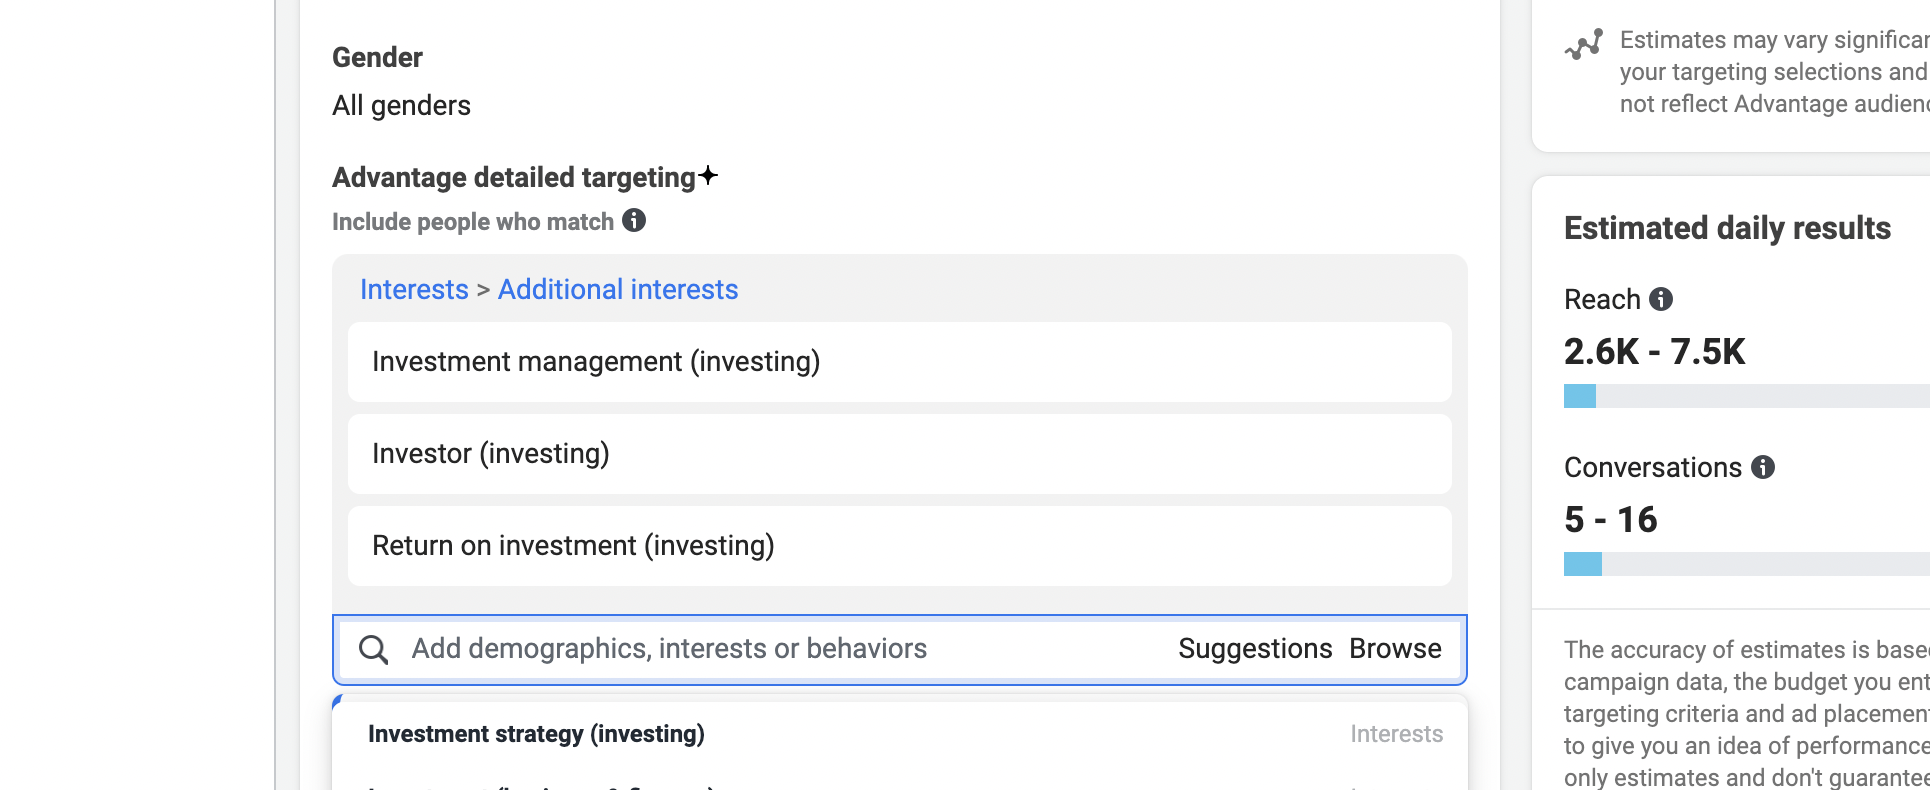The image size is (1930, 790).
Task: Click the Estimated daily results heading
Action: click(x=1727, y=228)
